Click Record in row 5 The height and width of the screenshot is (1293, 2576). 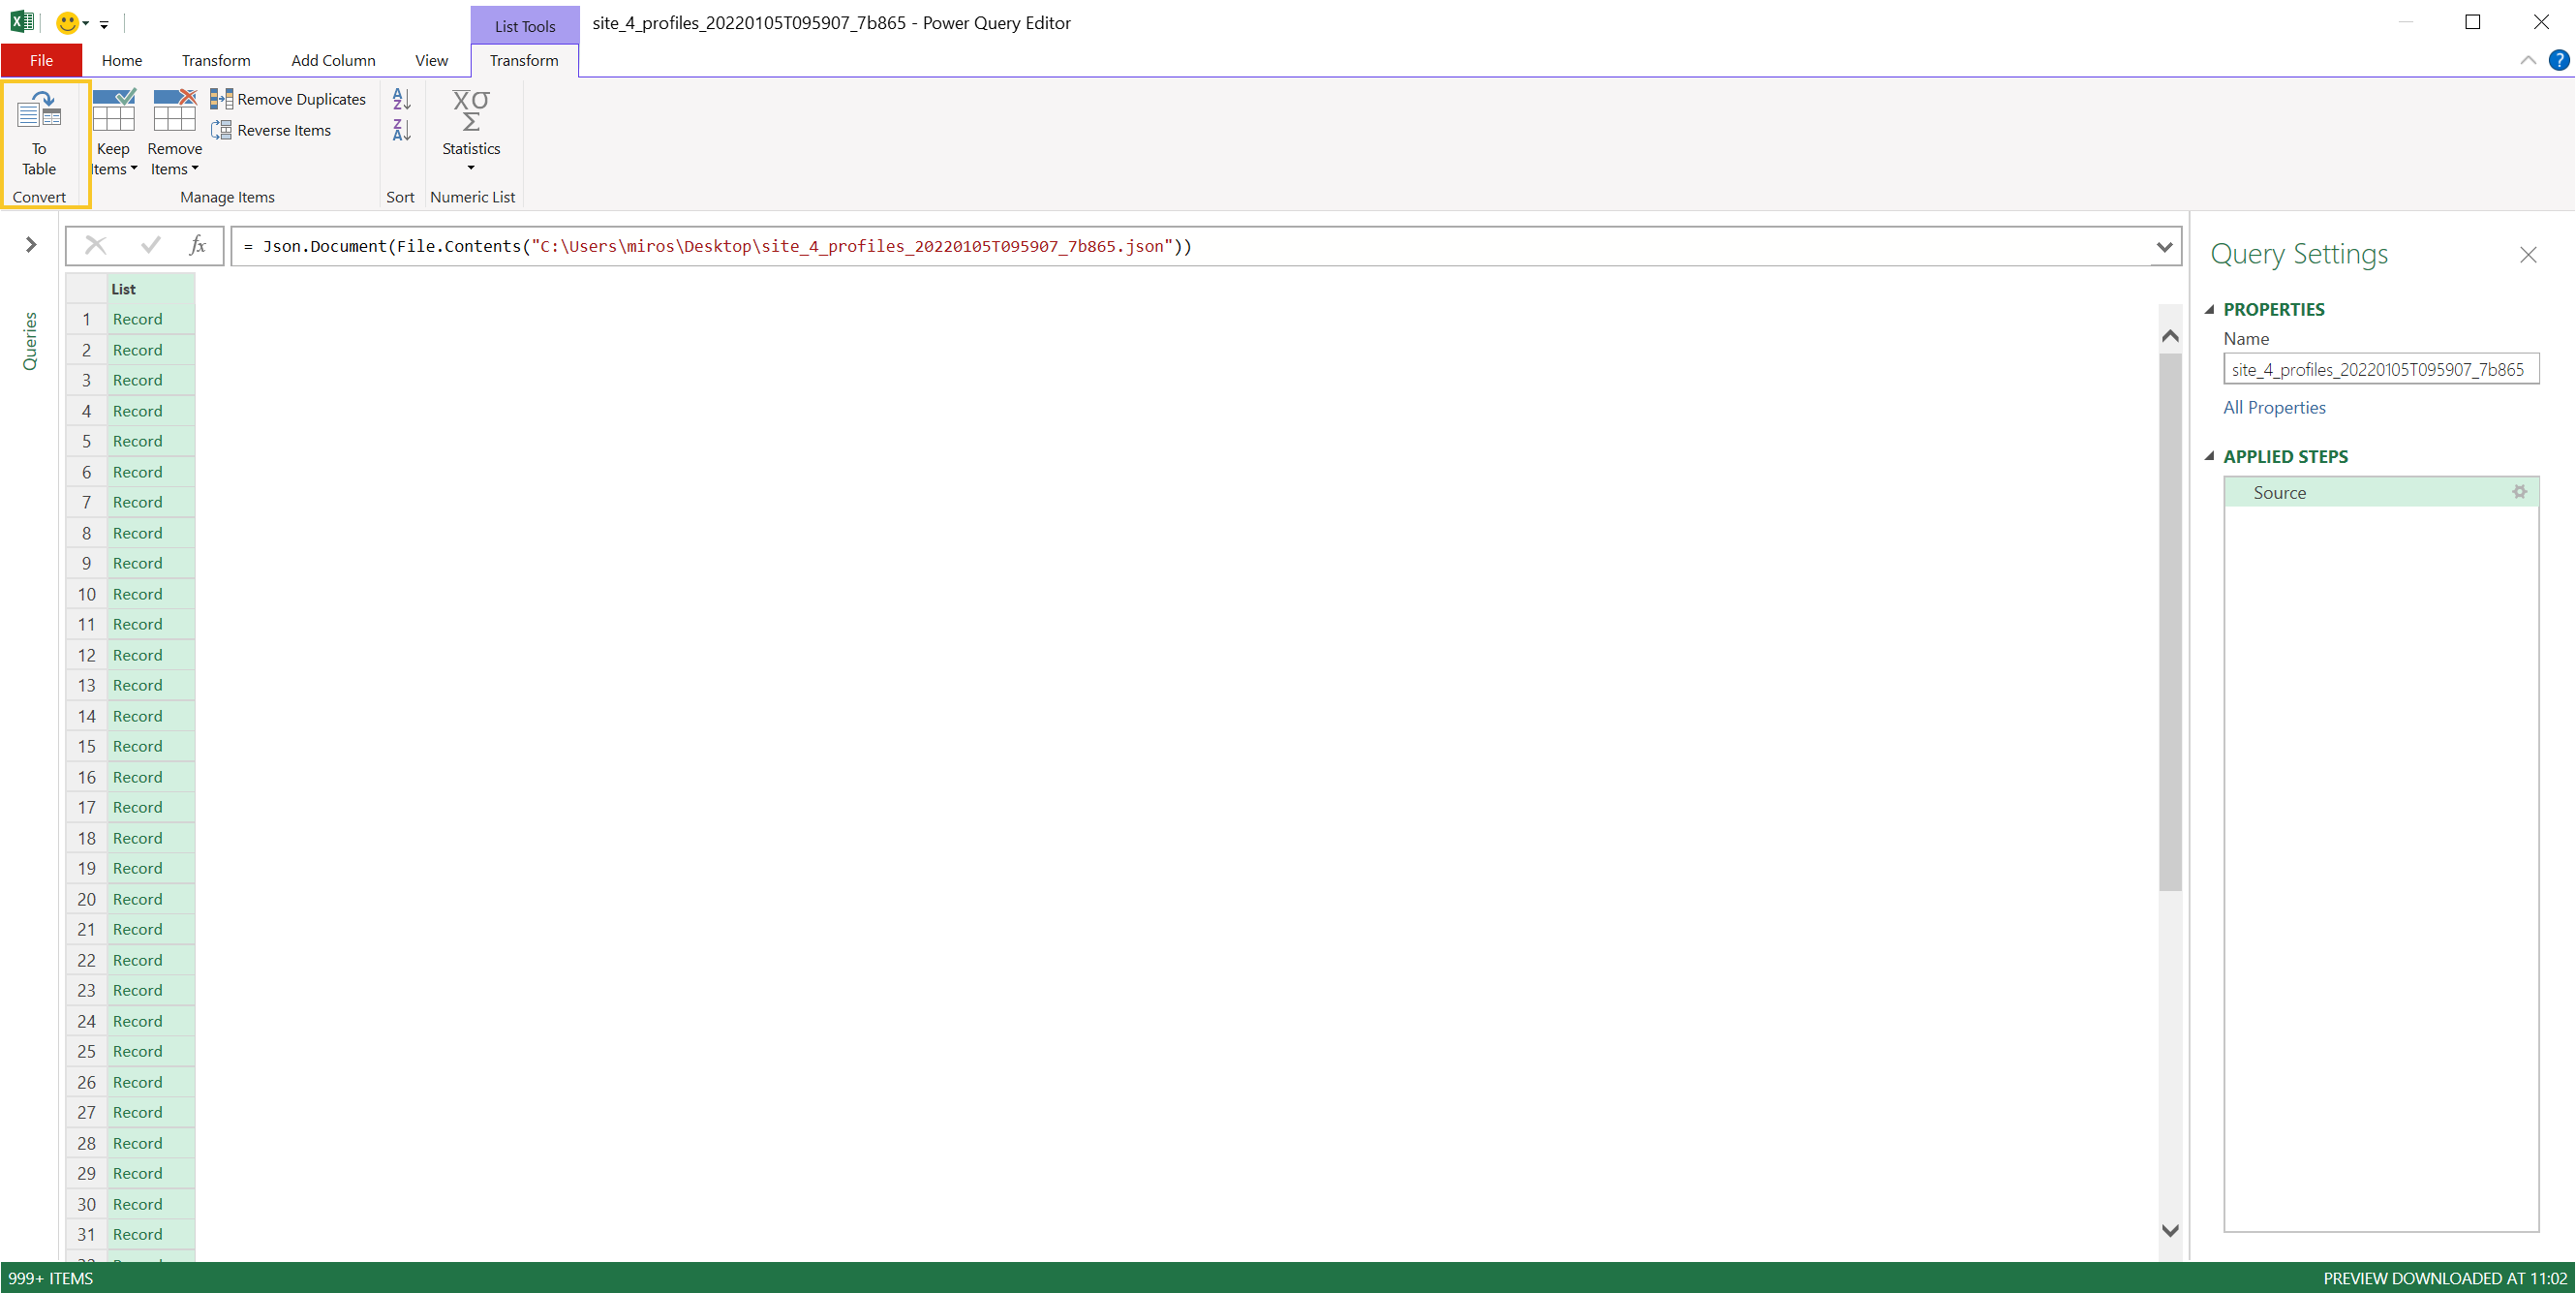[x=137, y=441]
